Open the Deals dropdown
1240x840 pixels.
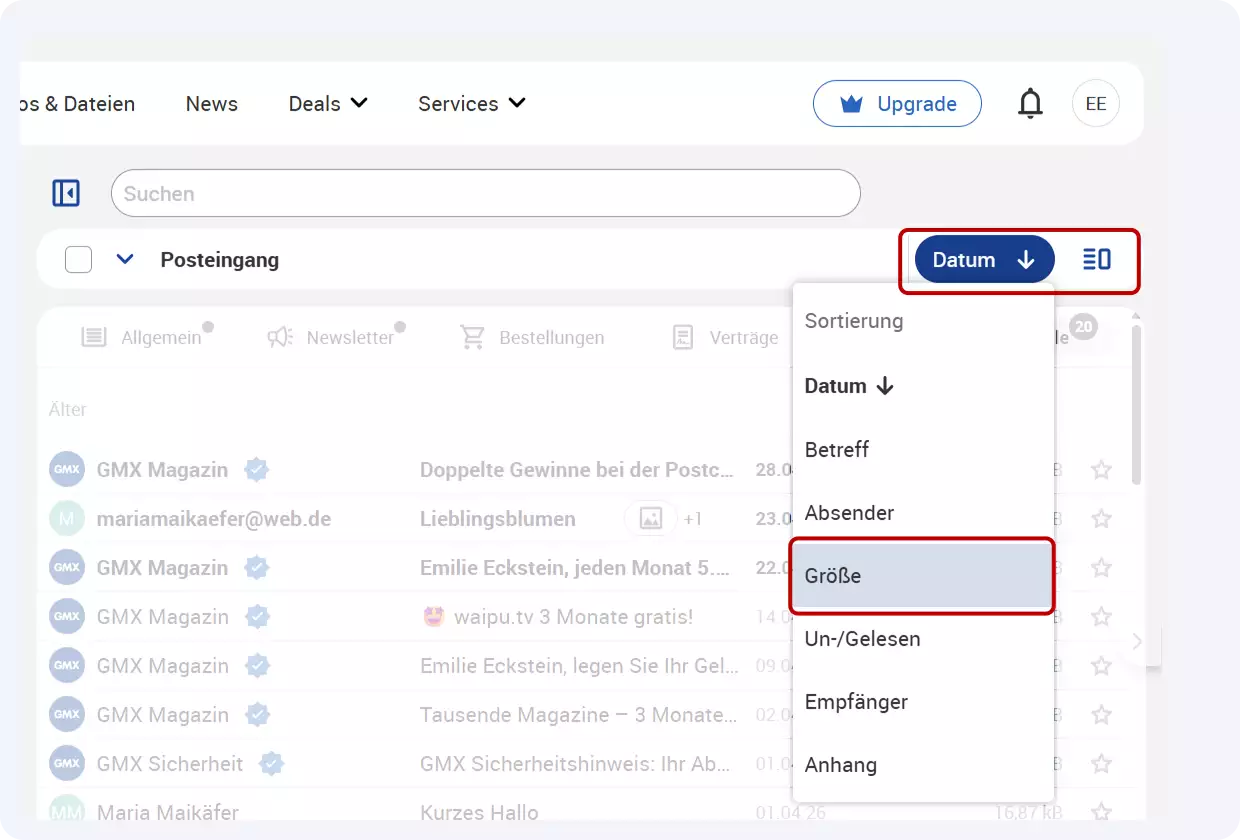click(x=327, y=103)
